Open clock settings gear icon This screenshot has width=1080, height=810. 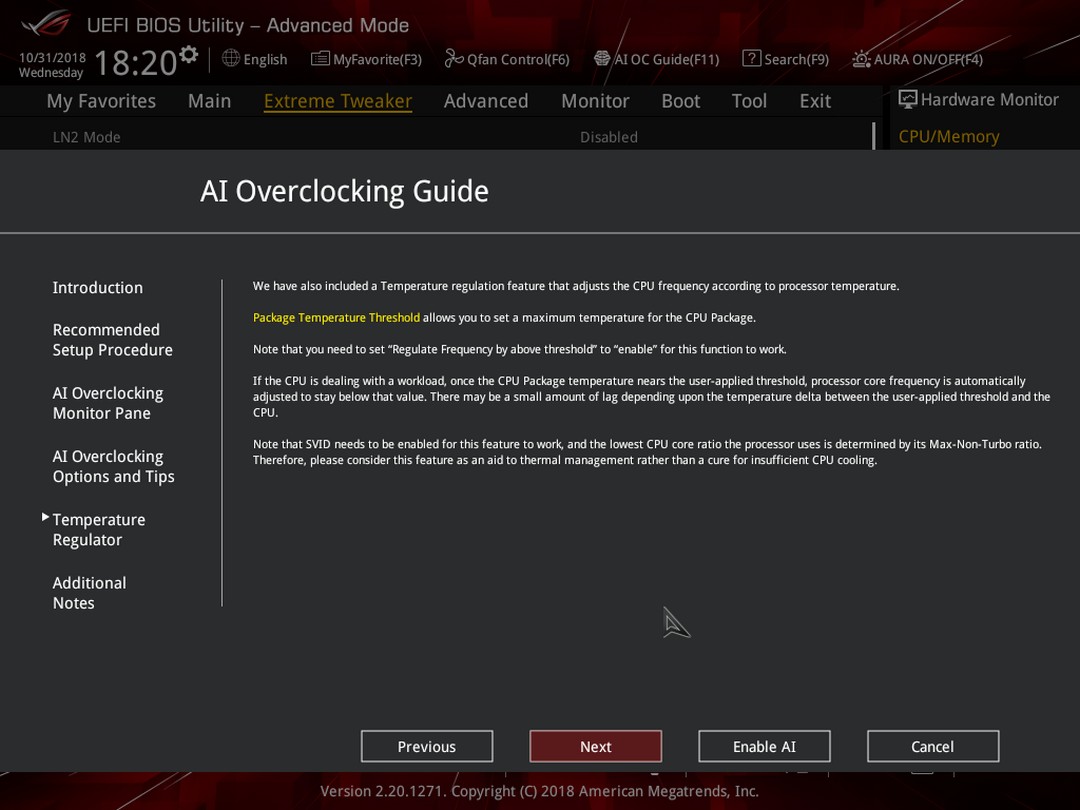coord(189,54)
